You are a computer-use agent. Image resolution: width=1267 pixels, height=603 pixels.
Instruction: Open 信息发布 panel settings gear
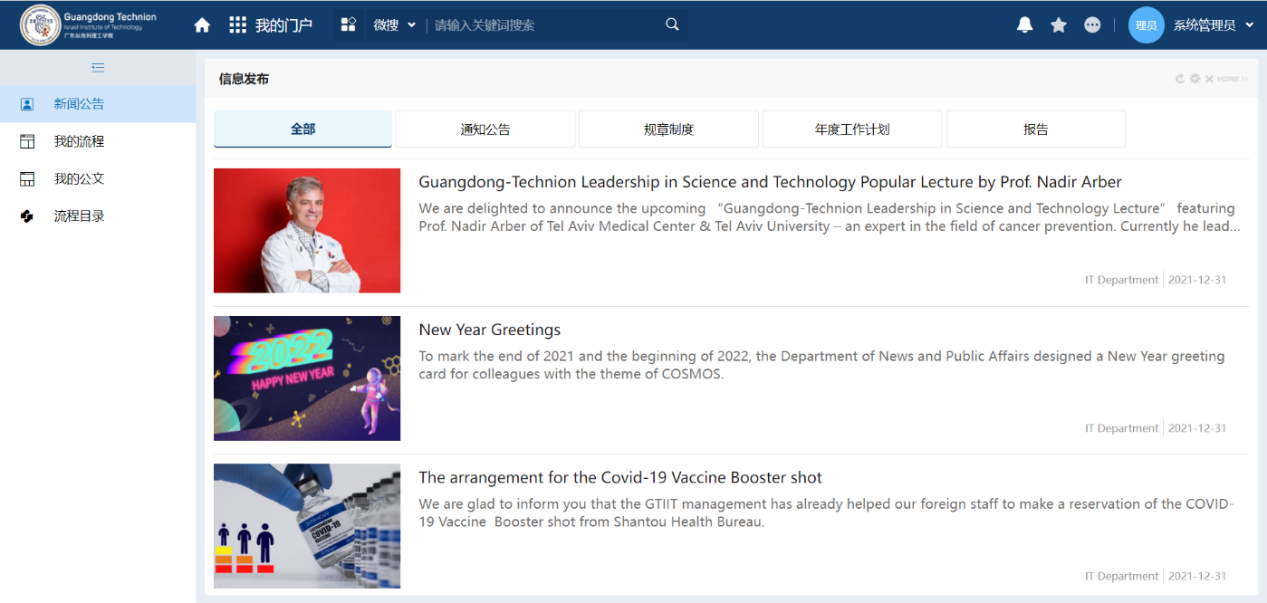tap(1195, 79)
